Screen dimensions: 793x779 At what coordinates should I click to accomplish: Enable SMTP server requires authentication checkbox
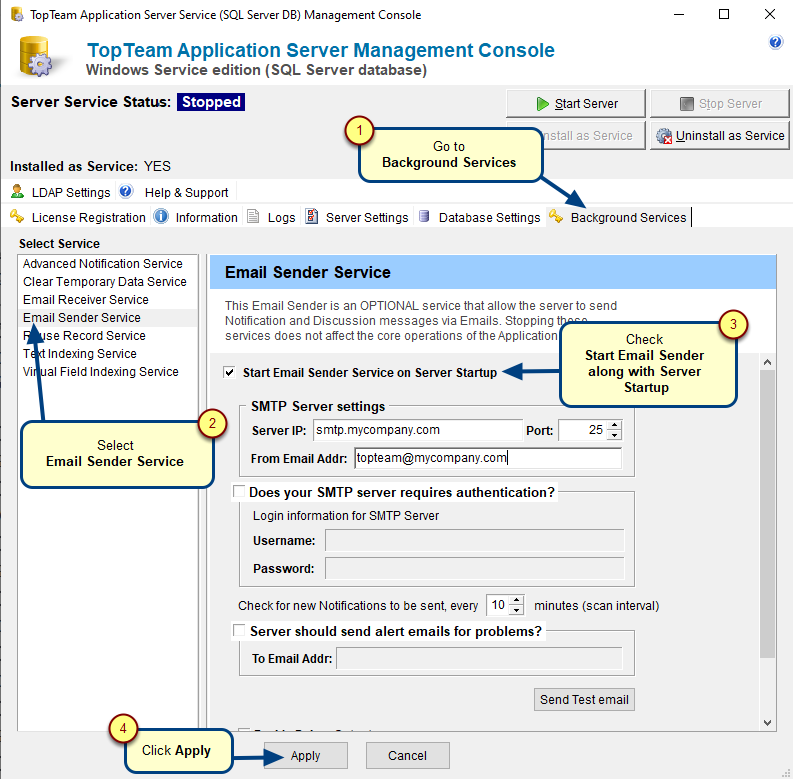(x=239, y=491)
